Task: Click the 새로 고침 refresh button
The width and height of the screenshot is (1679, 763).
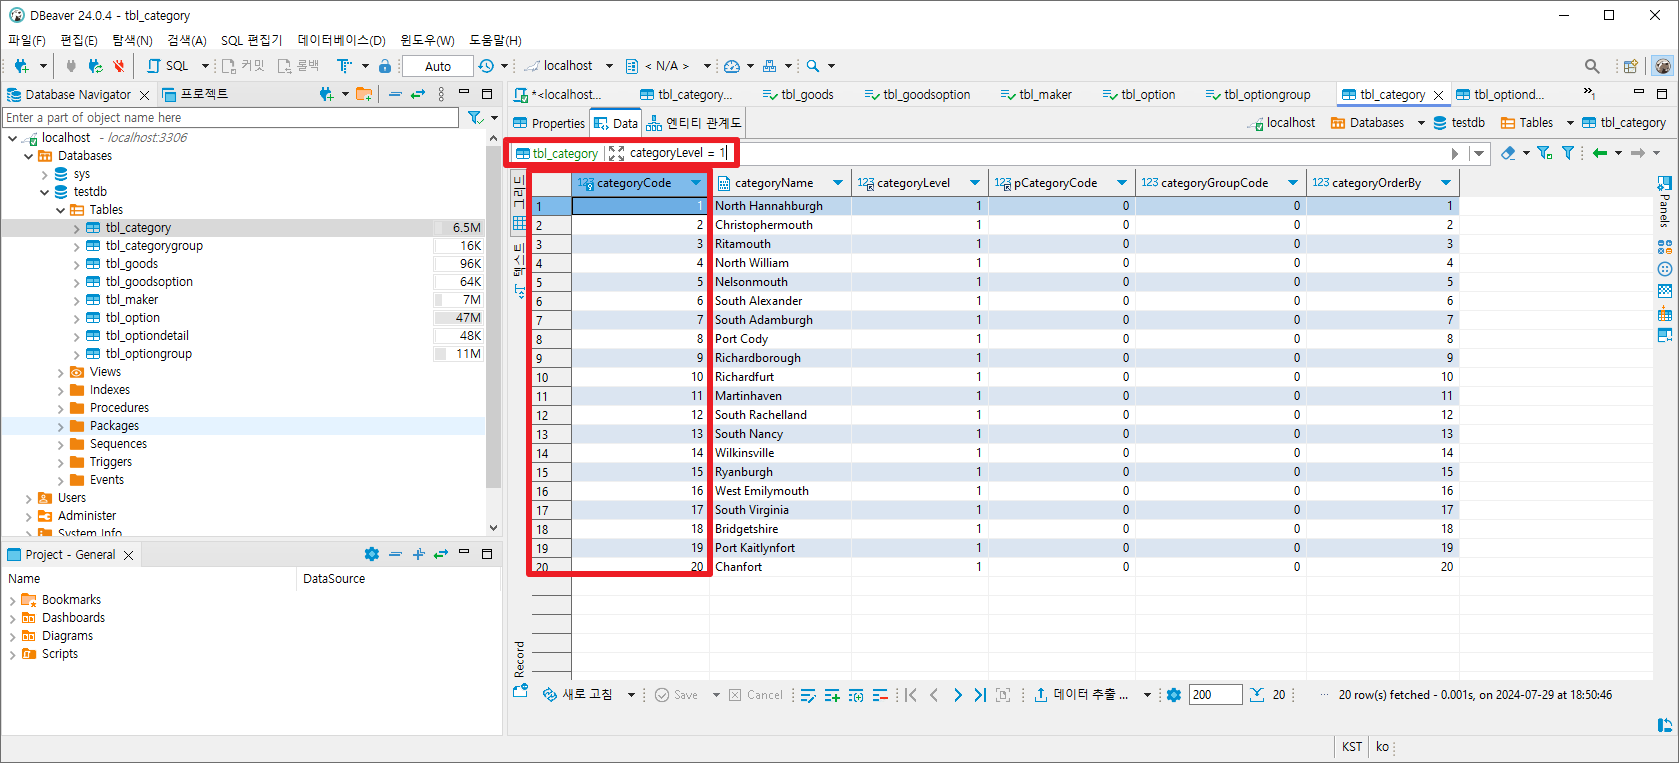Action: point(577,695)
